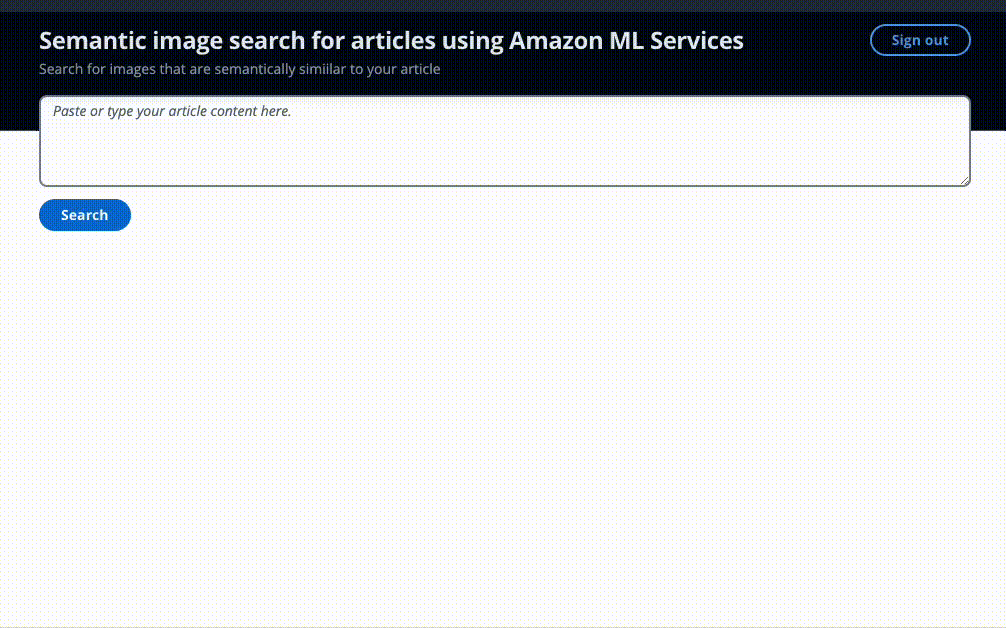Click the "Semantic image search" page heading

tap(391, 41)
